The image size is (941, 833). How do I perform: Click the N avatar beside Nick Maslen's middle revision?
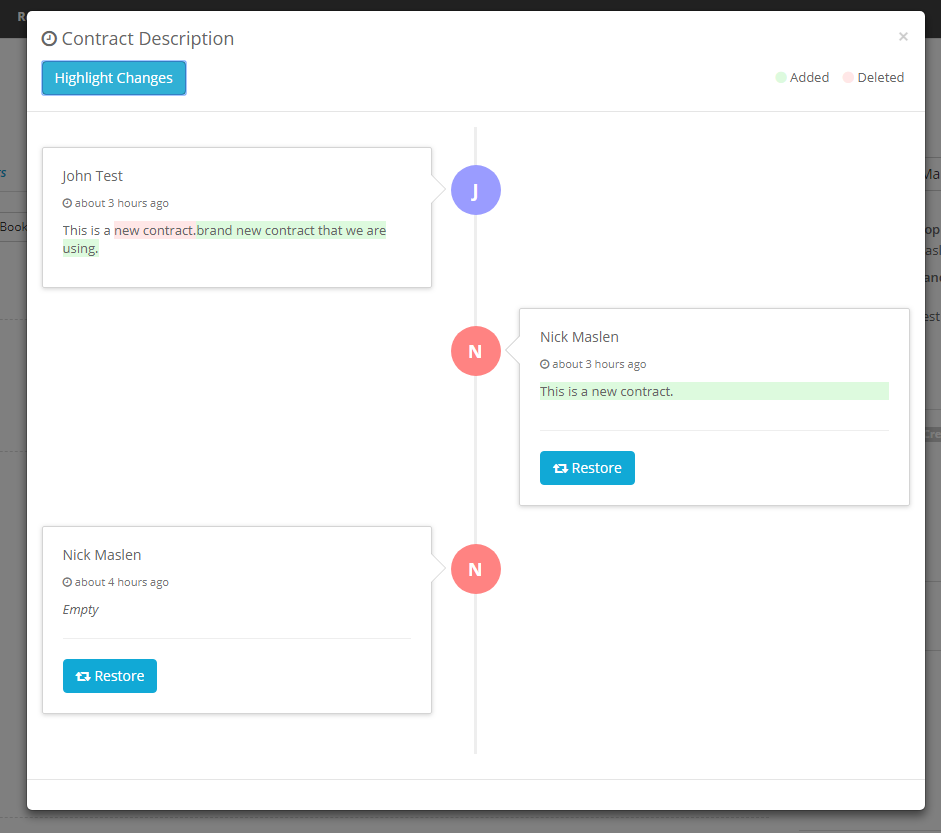(x=476, y=351)
